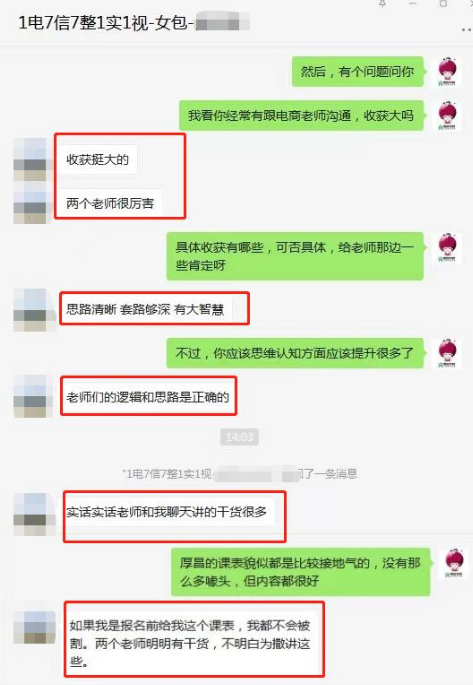The height and width of the screenshot is (685, 473).
Task: Select '实话实话老师和我聊天讲的干货很多' message bubble
Action: tap(166, 512)
